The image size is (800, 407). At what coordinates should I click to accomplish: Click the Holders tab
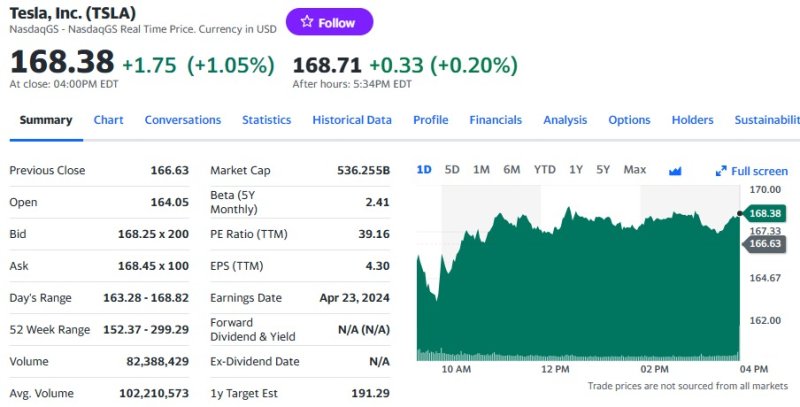coord(692,120)
